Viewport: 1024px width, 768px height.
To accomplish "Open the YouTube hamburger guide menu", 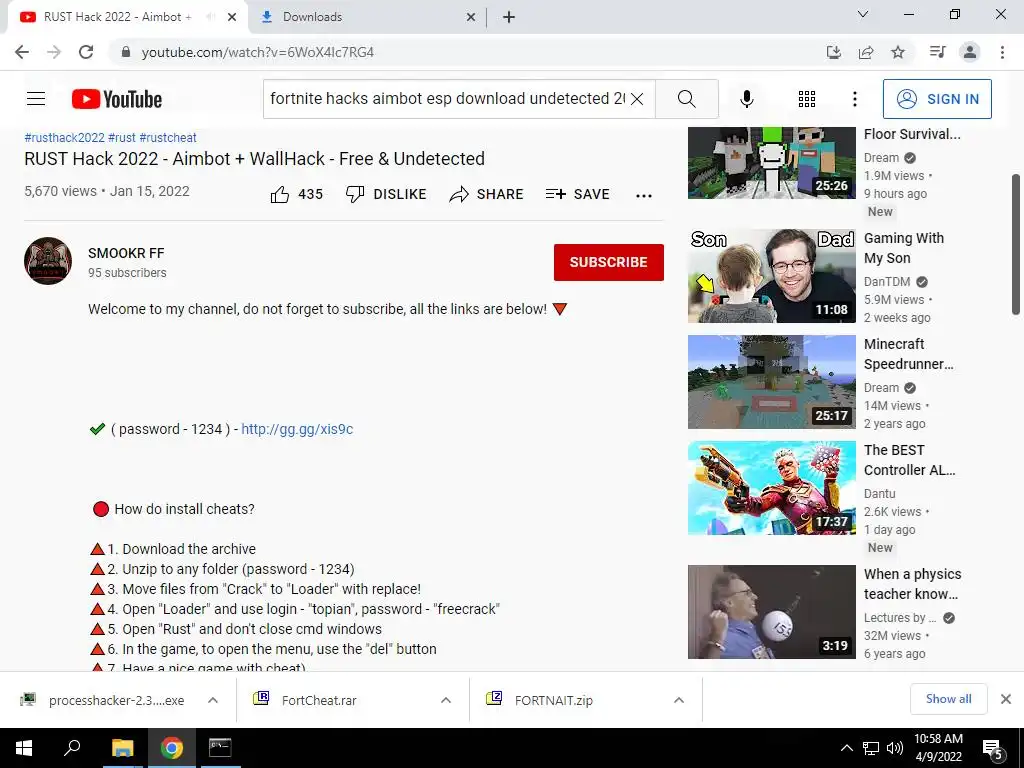I will click(36, 99).
